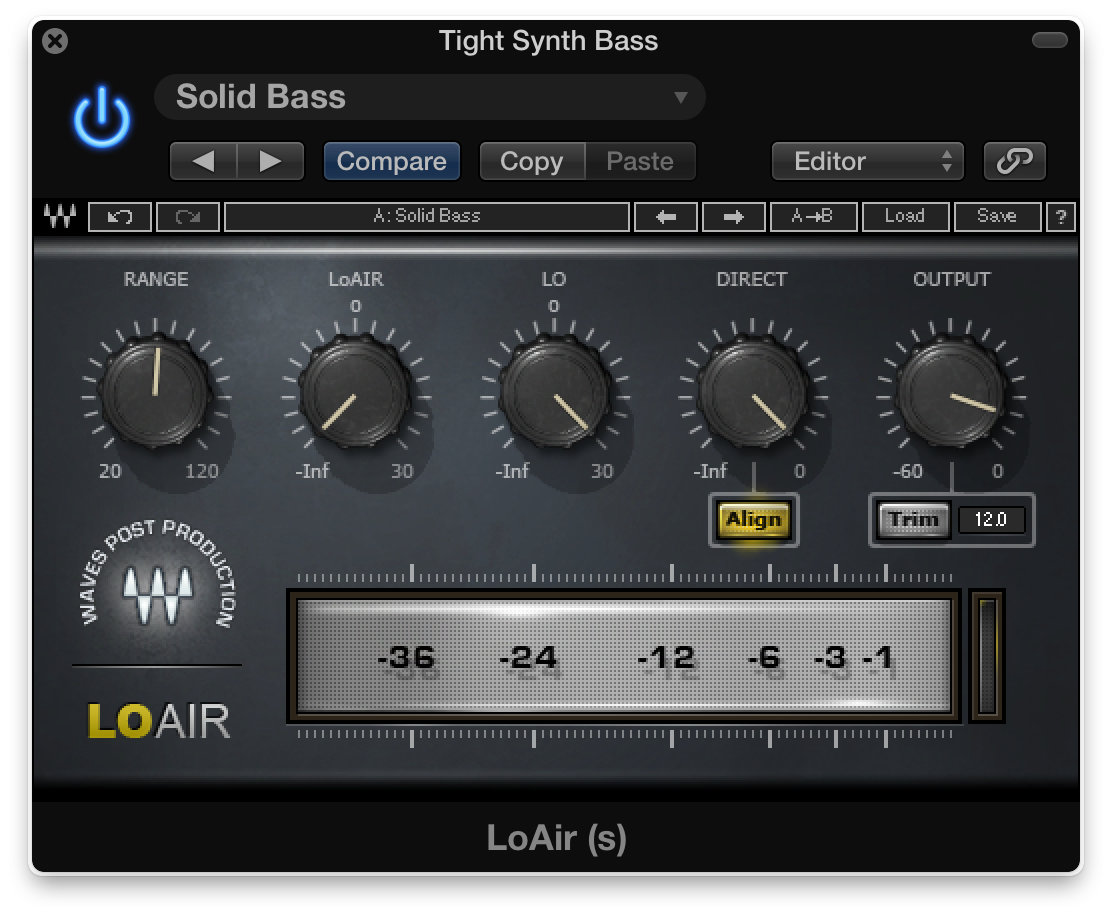Open the Editor view dropdown
The image size is (1112, 916).
tap(867, 161)
